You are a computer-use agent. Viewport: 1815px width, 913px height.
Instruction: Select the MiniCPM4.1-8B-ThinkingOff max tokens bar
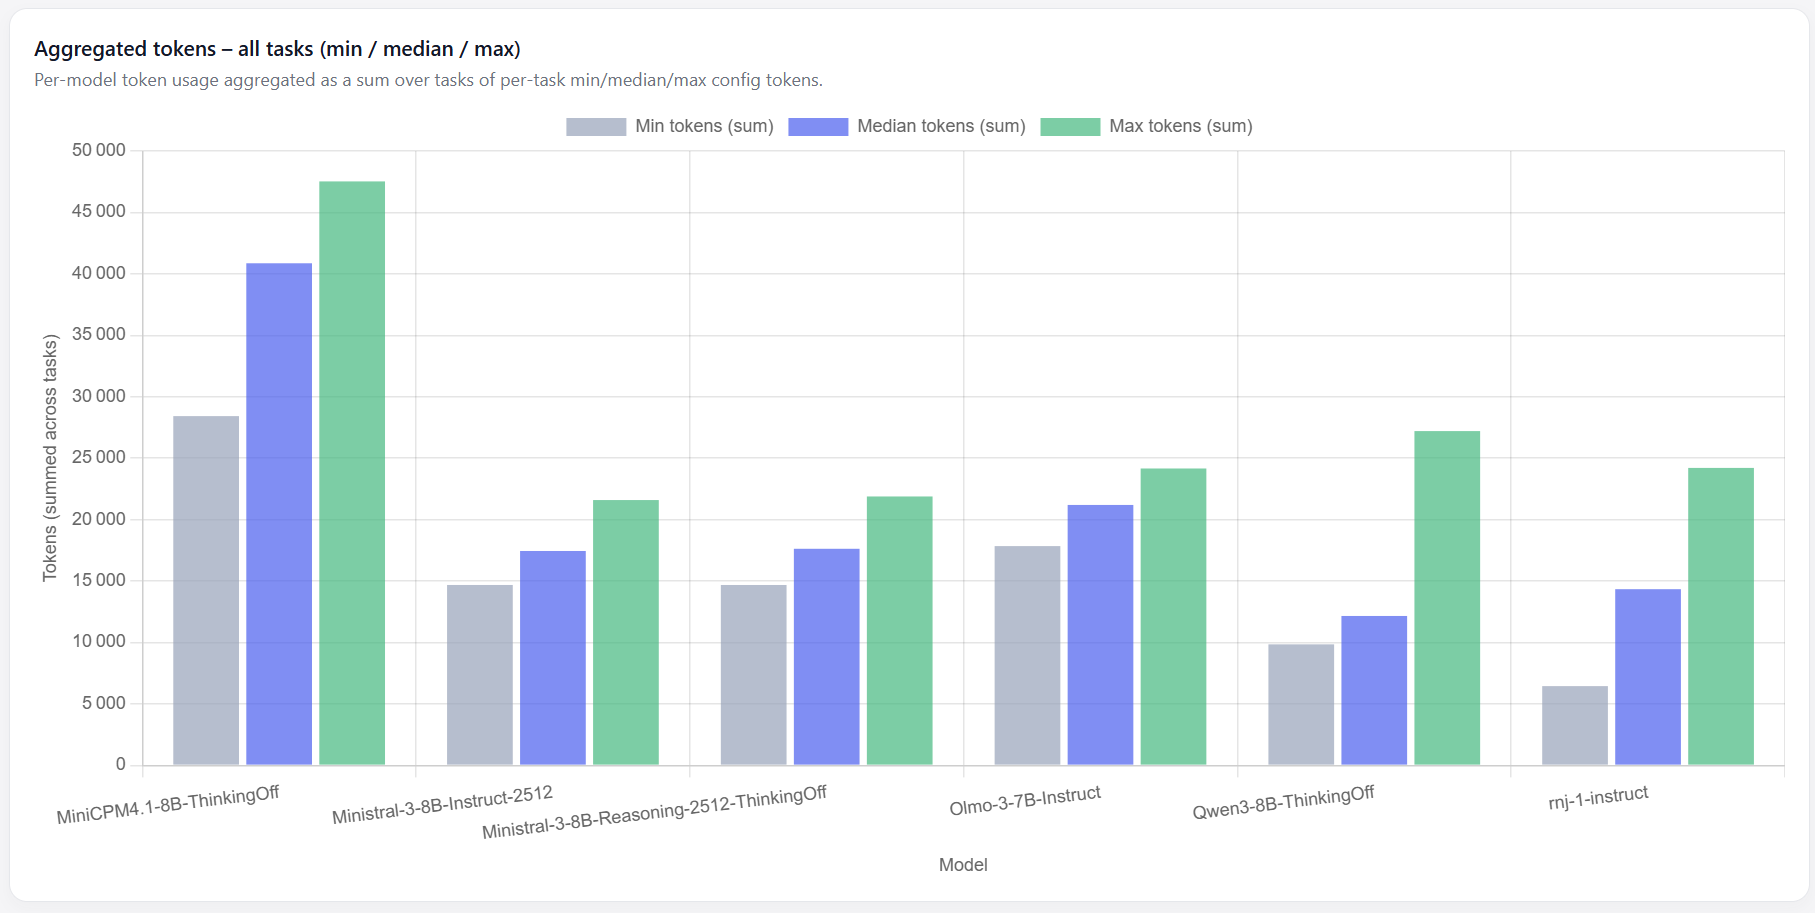352,473
